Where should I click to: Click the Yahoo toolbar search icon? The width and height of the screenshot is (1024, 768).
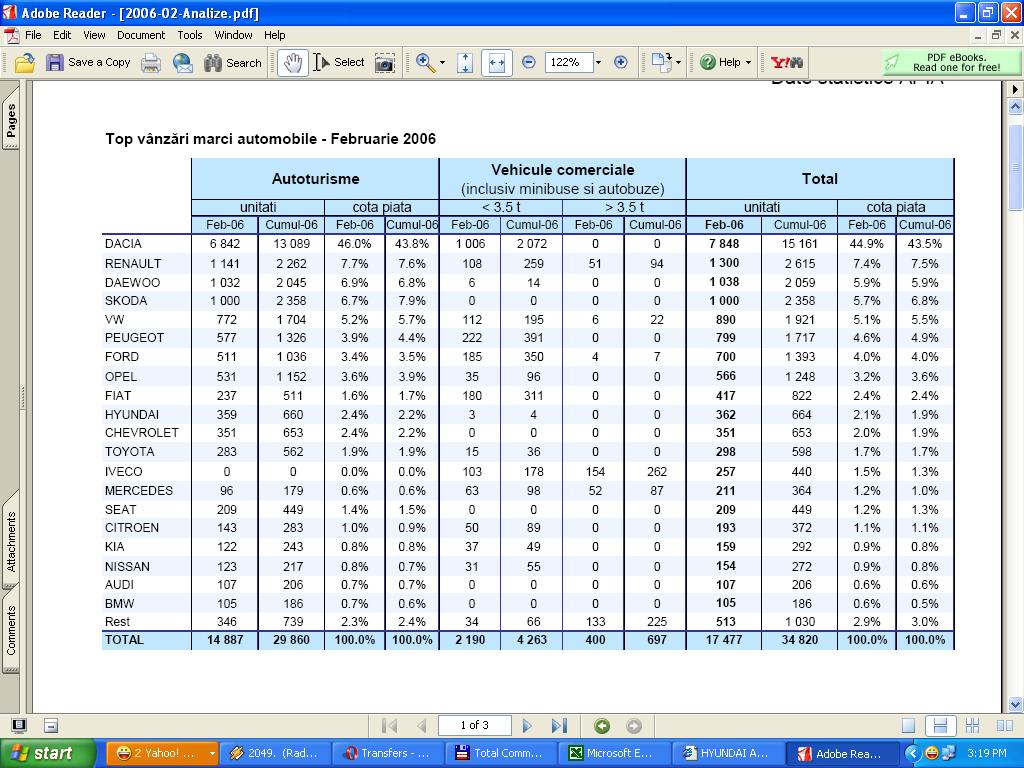tap(787, 63)
